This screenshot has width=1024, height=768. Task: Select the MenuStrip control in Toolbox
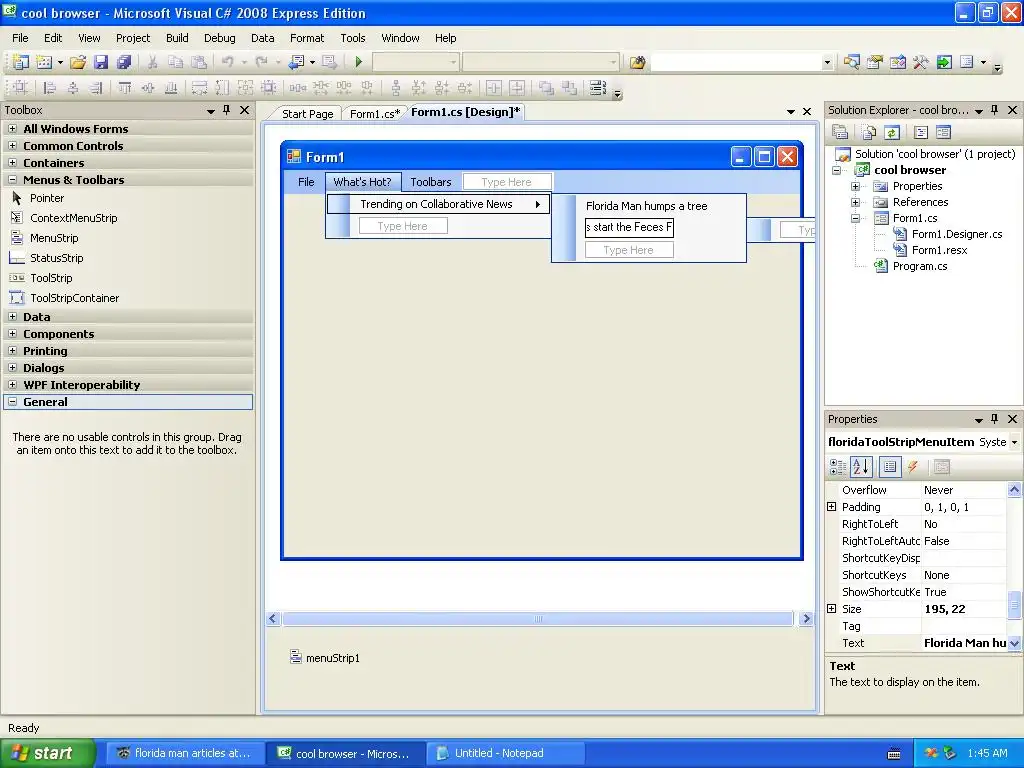coord(54,238)
